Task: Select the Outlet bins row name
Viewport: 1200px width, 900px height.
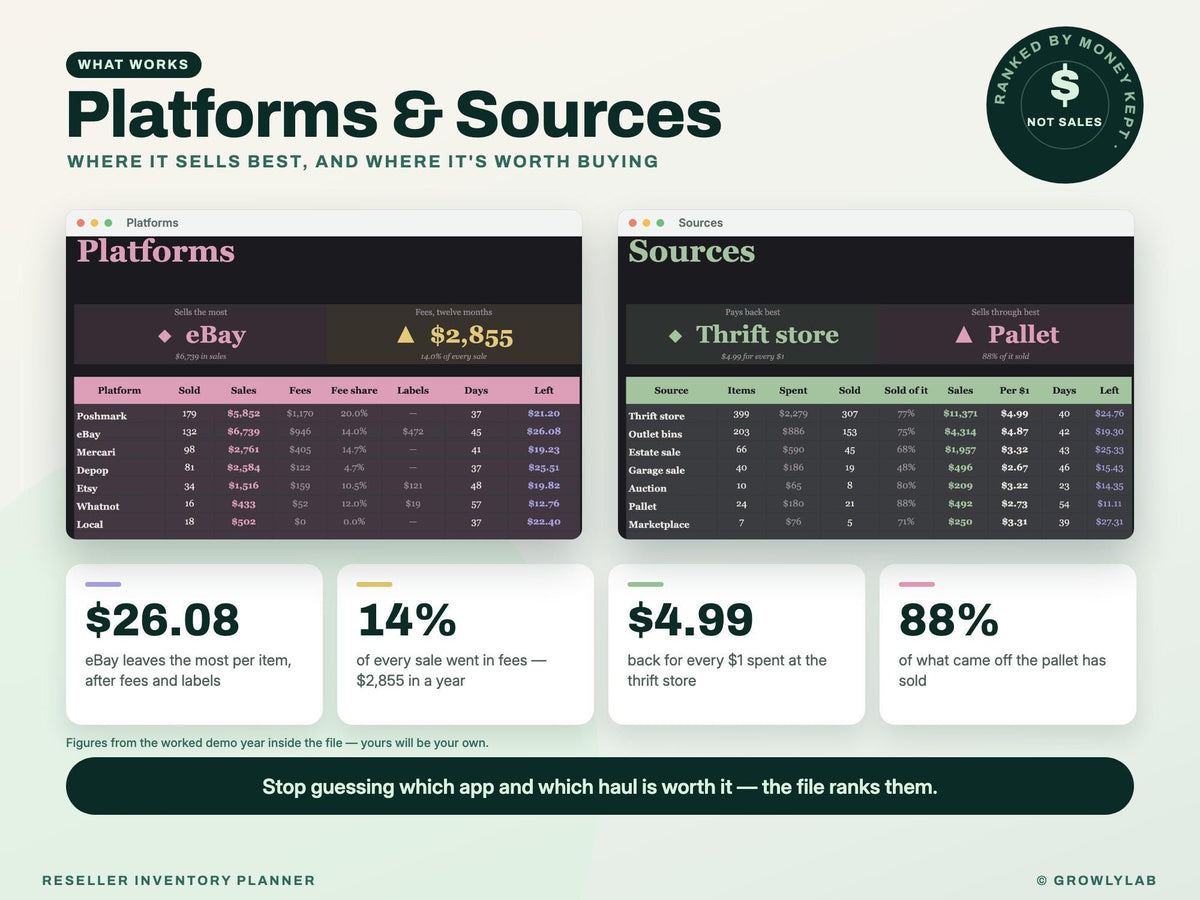Action: [x=655, y=434]
